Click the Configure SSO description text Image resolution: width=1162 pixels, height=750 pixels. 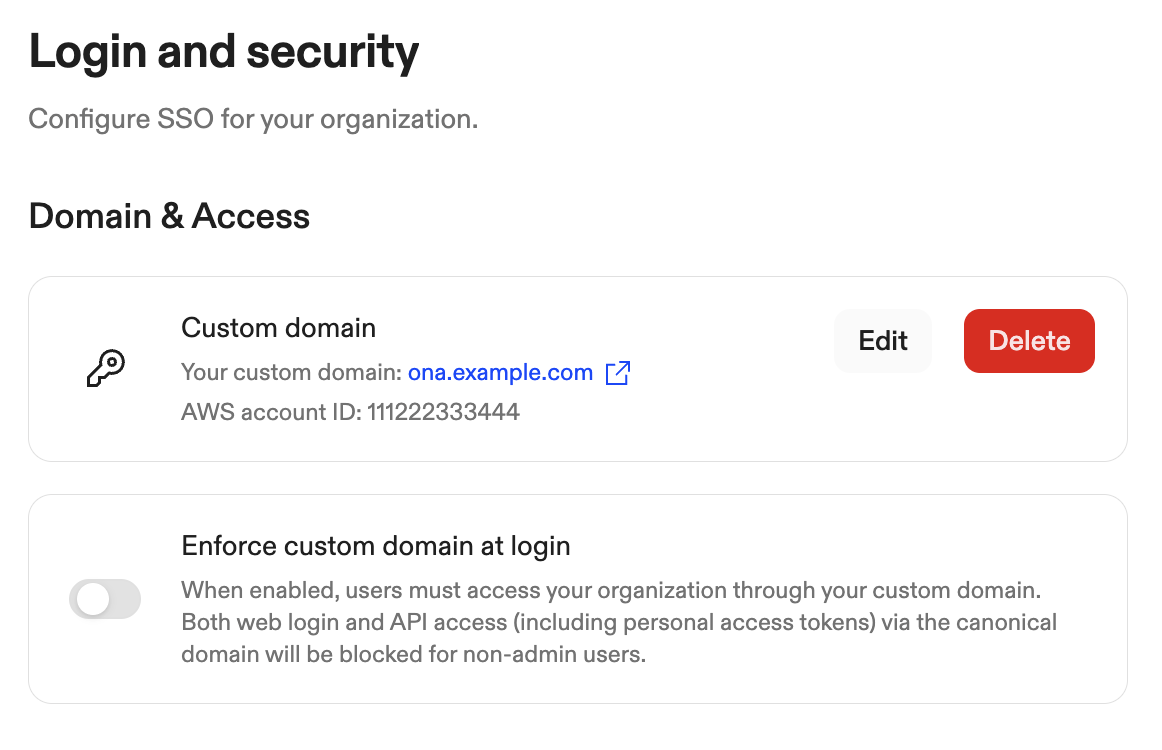pyautogui.click(x=253, y=119)
